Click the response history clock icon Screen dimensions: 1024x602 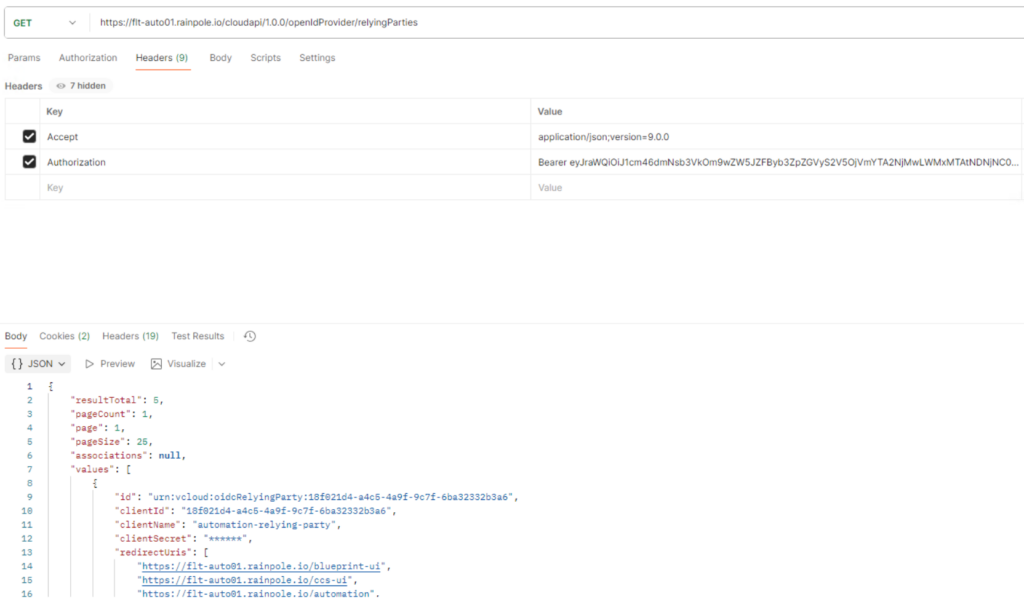pos(250,336)
